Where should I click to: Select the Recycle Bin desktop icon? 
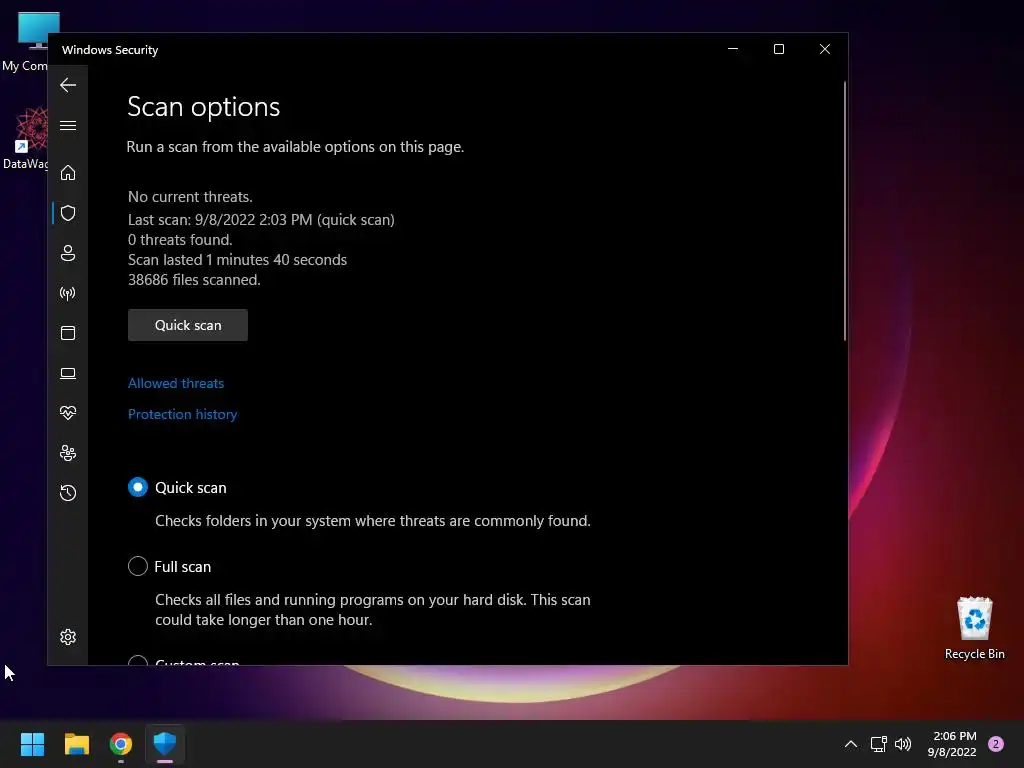[x=974, y=628]
